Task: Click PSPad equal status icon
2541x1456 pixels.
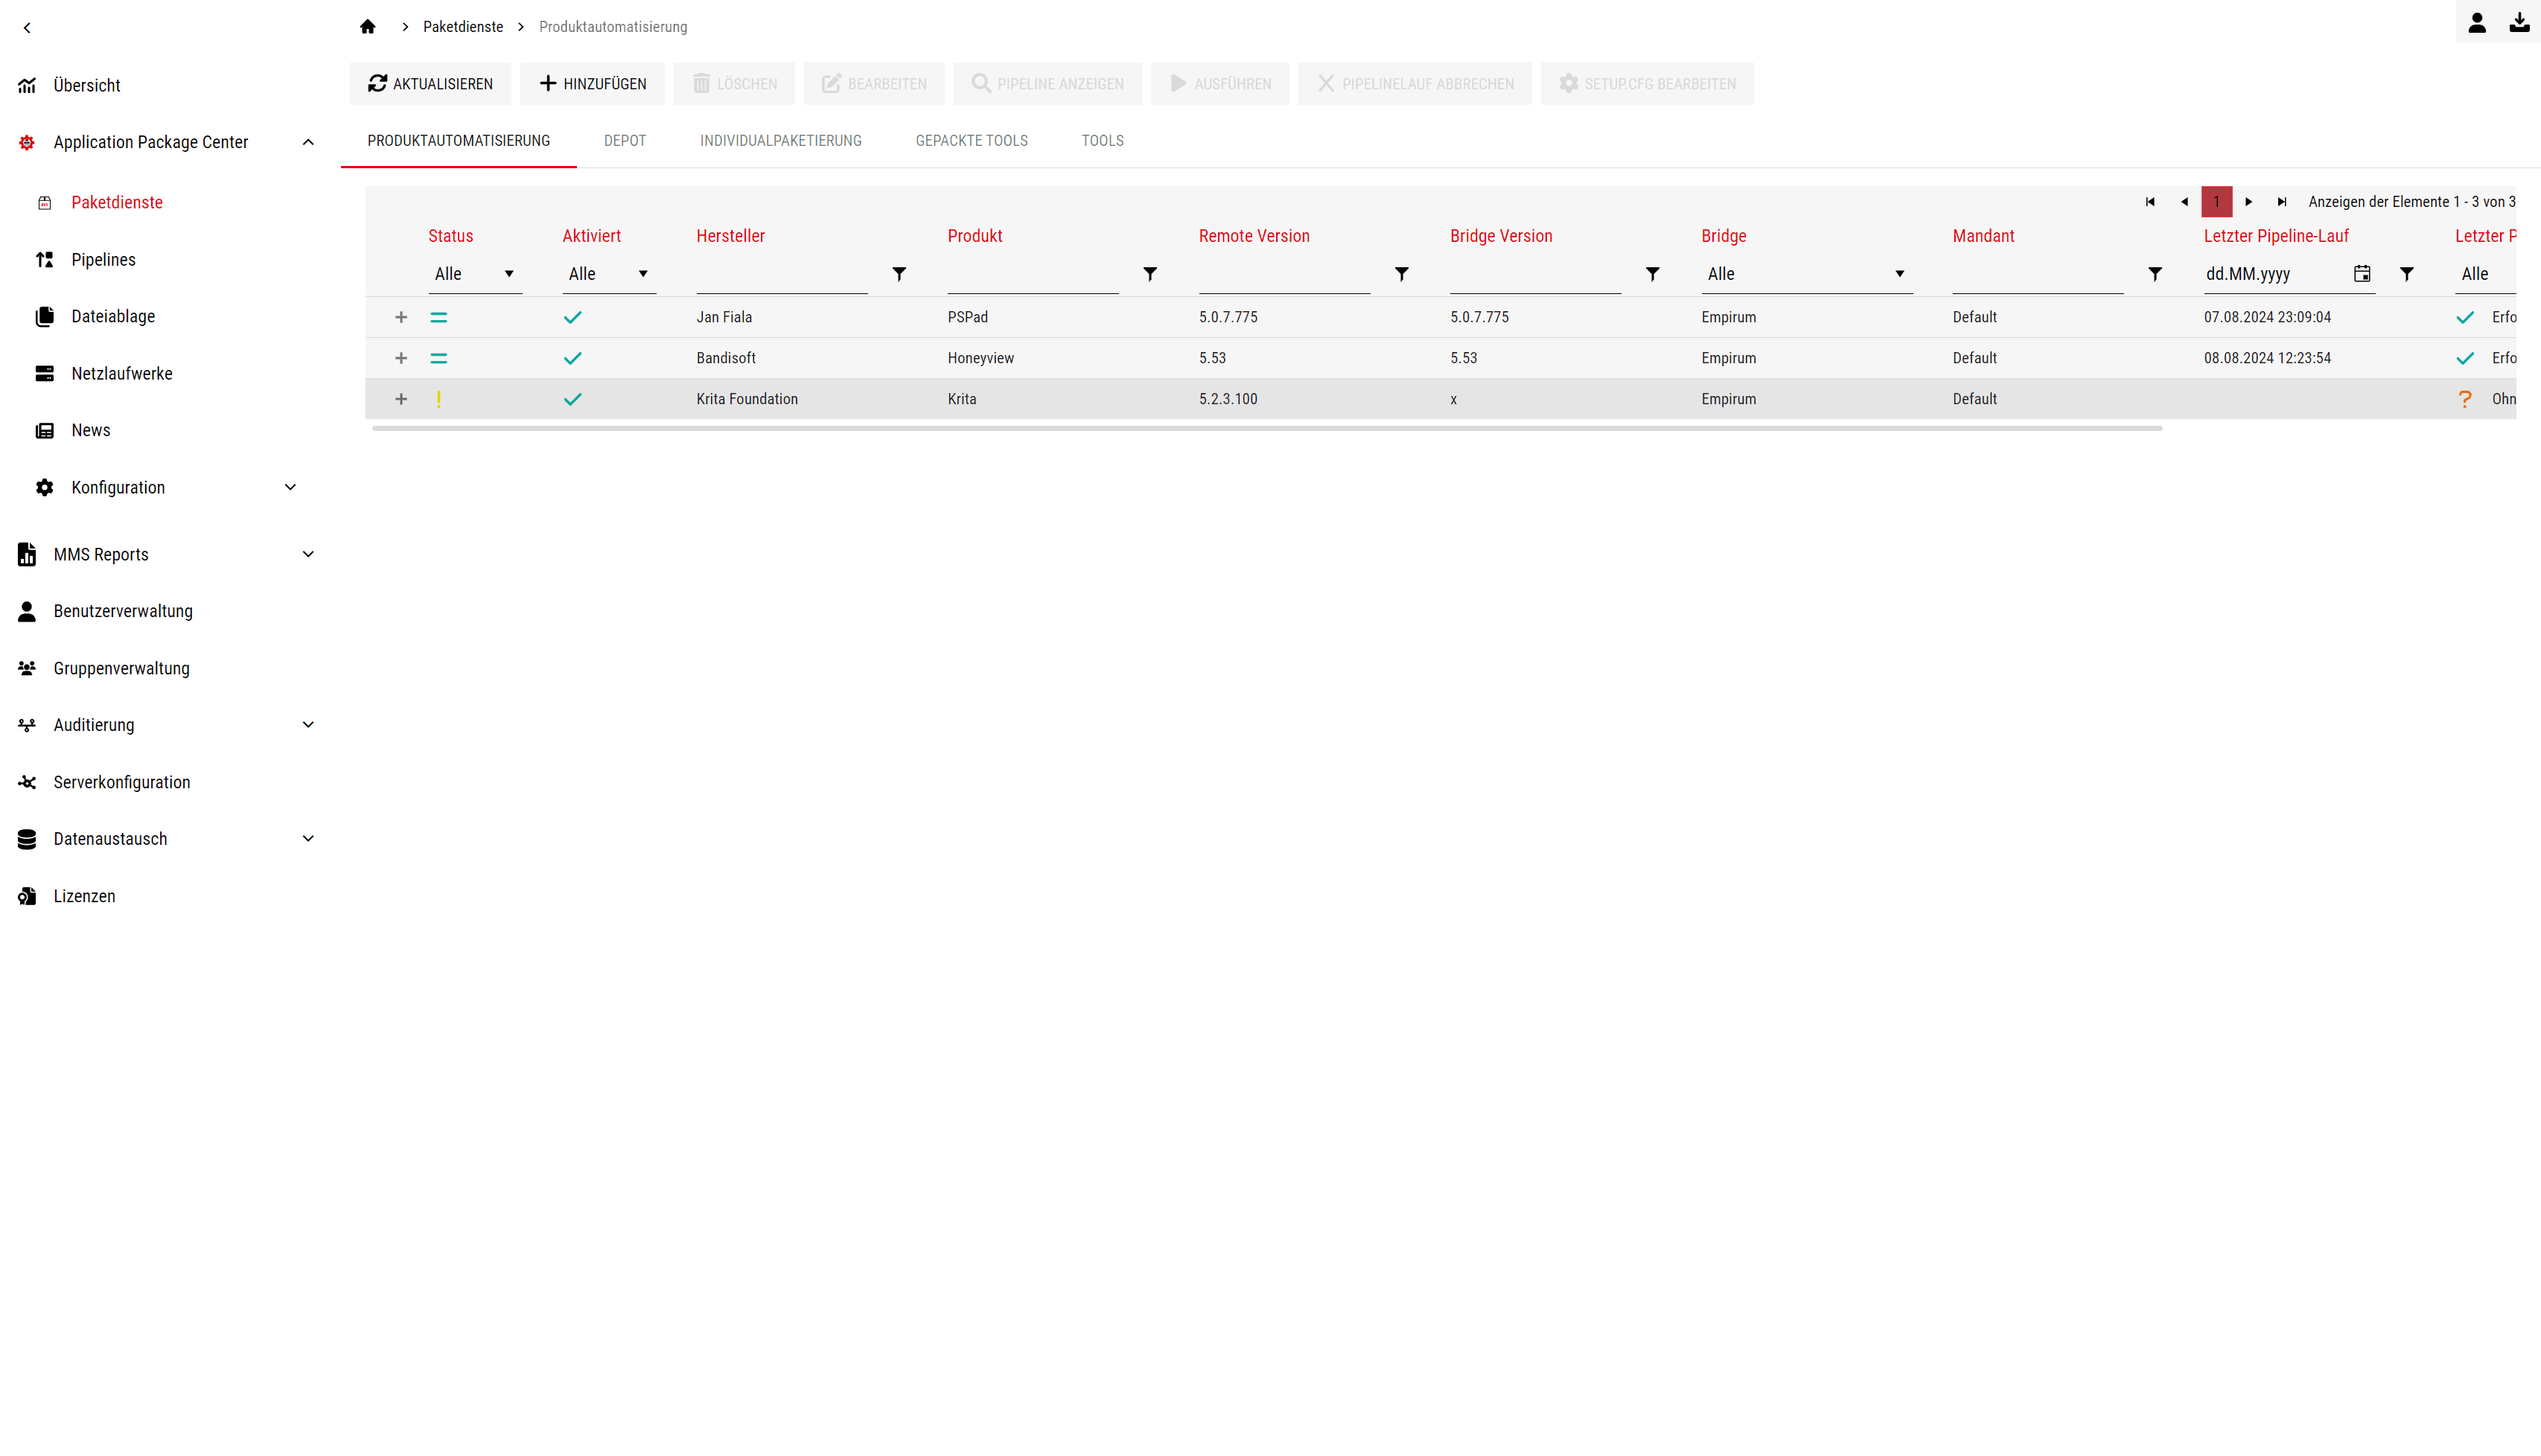Action: click(x=439, y=318)
